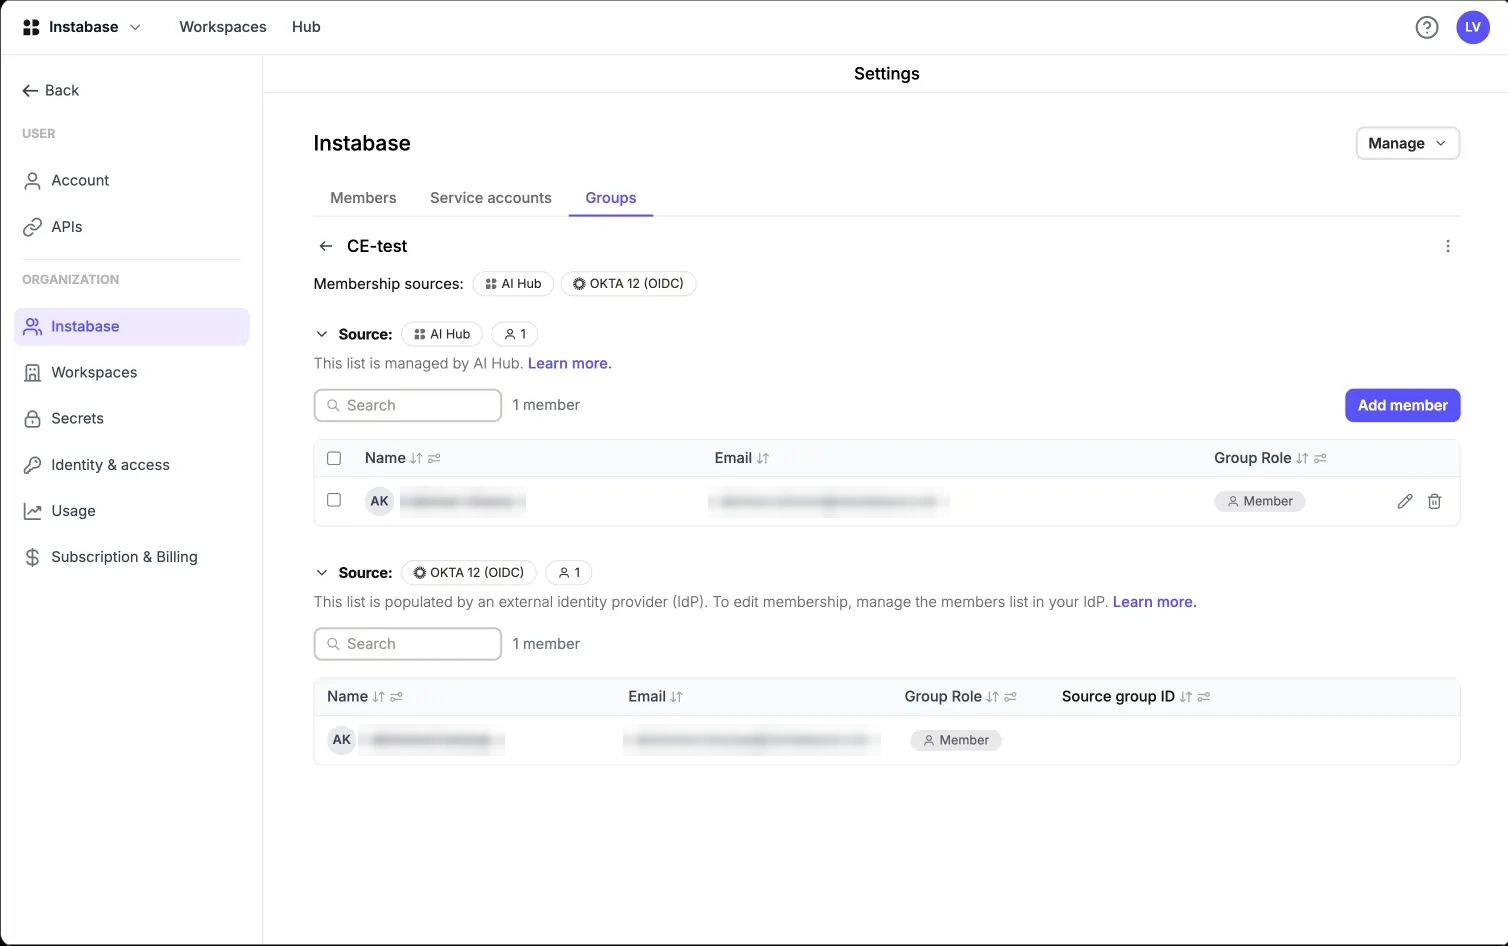1508x946 pixels.
Task: Open Hub in the top navigation
Action: 306,27
